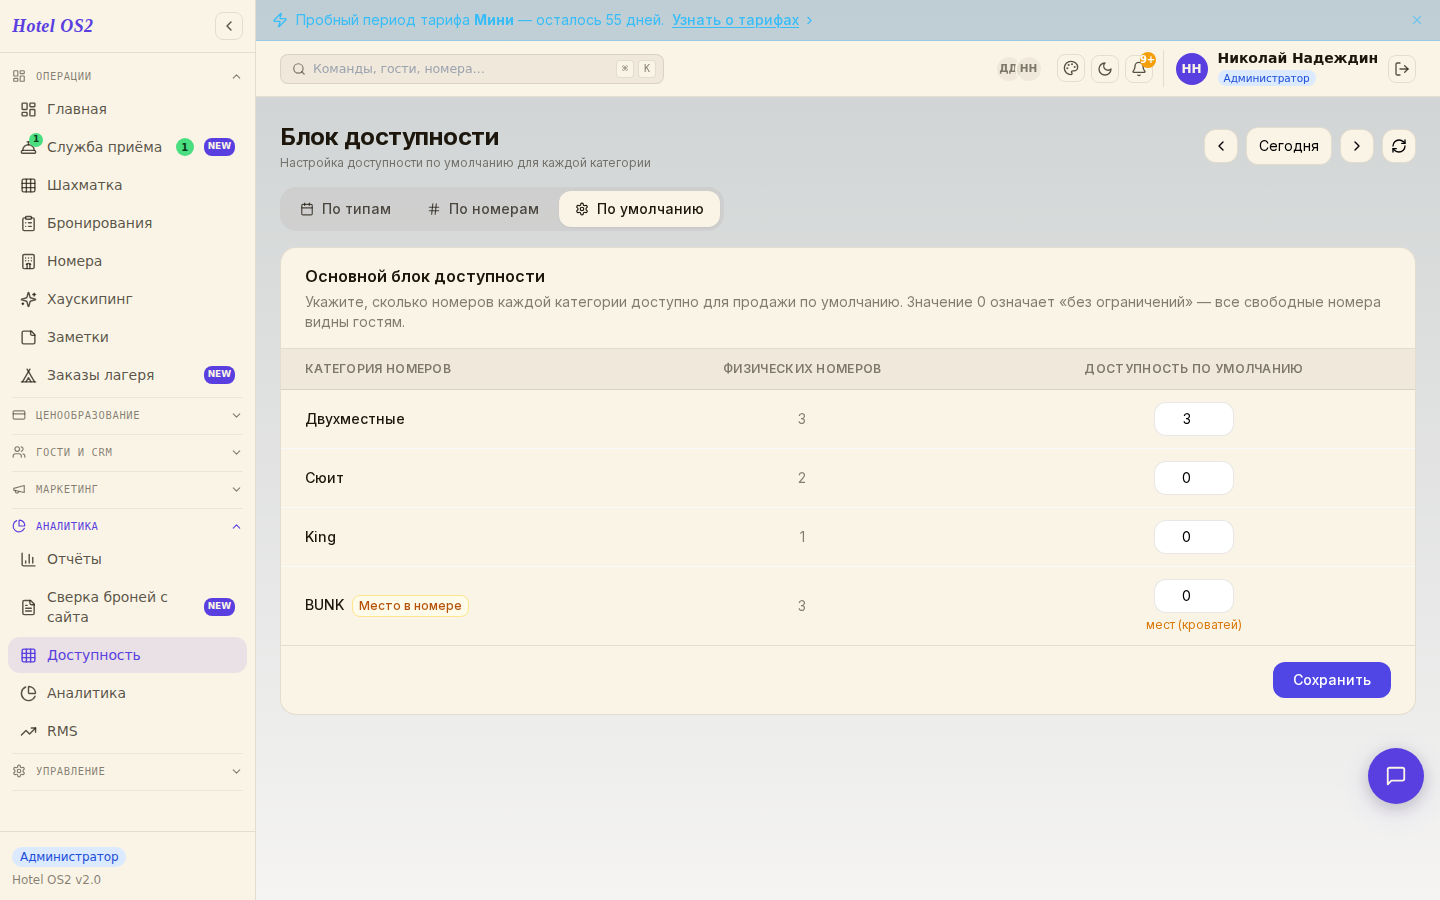This screenshot has width=1440, height=900.
Task: Collapse the sidebar with the chevron button
Action: point(229,26)
